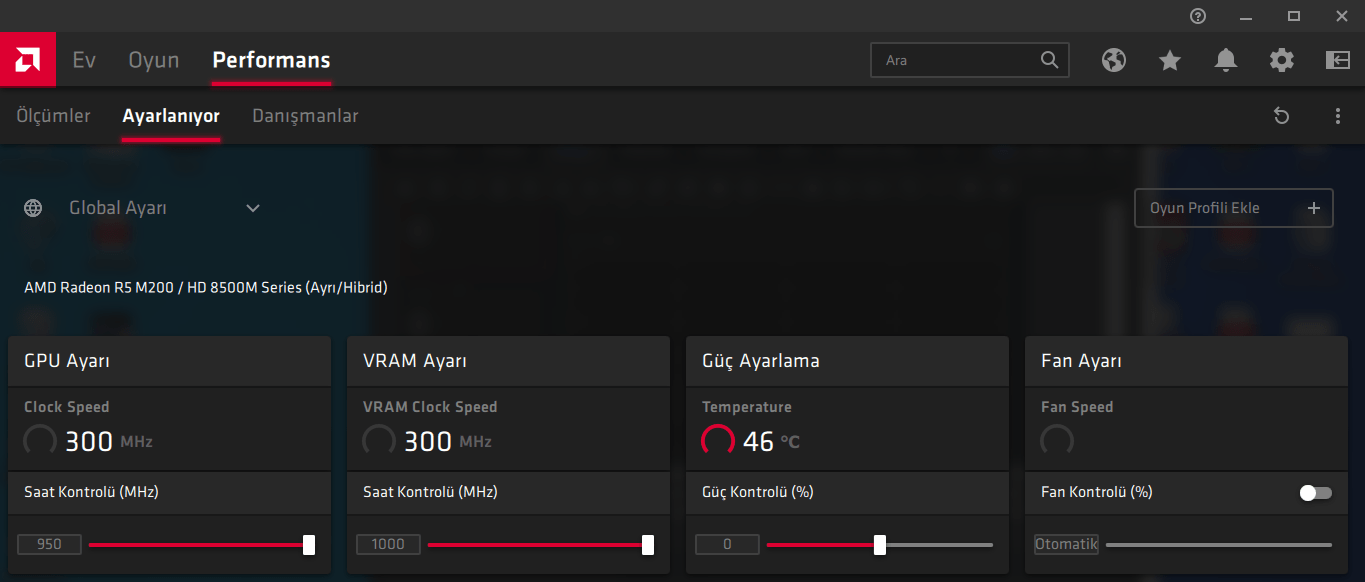Click the 950 clock value field
This screenshot has height=582, width=1365.
coord(49,545)
